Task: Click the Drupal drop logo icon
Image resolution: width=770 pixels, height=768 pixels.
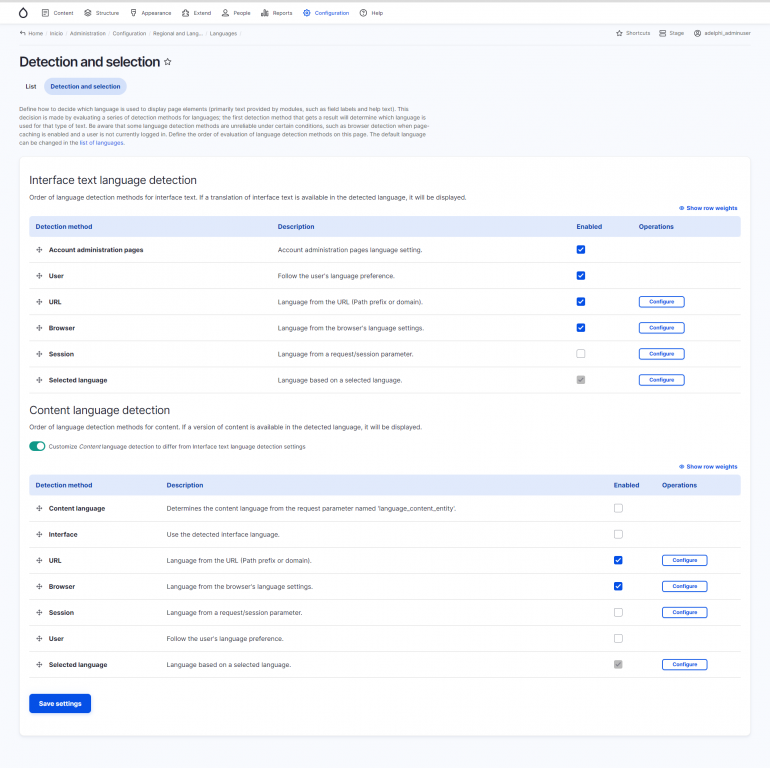Action: tap(24, 13)
